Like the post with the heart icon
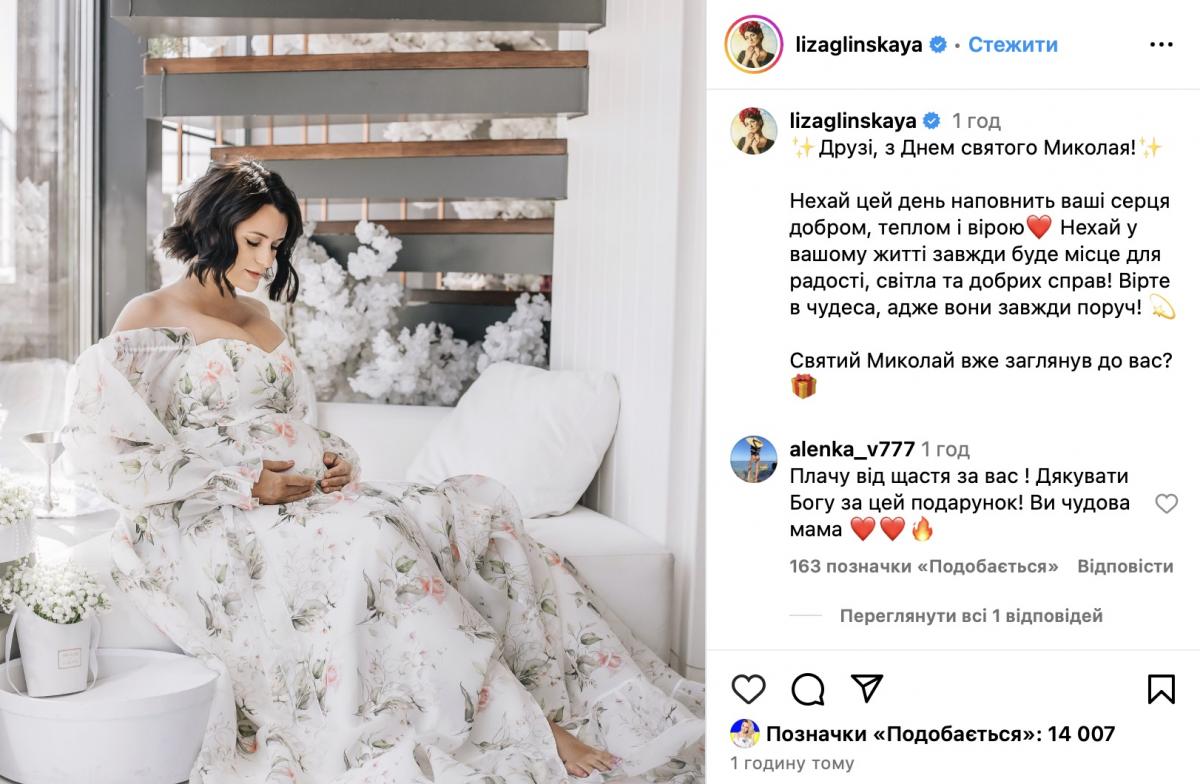Image resolution: width=1200 pixels, height=784 pixels. coord(748,689)
